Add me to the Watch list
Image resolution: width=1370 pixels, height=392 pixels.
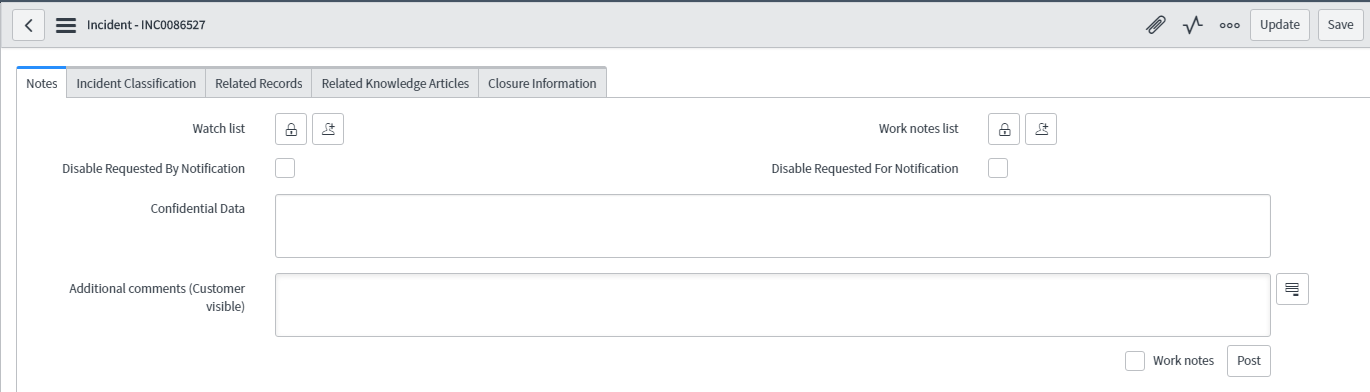pos(328,129)
